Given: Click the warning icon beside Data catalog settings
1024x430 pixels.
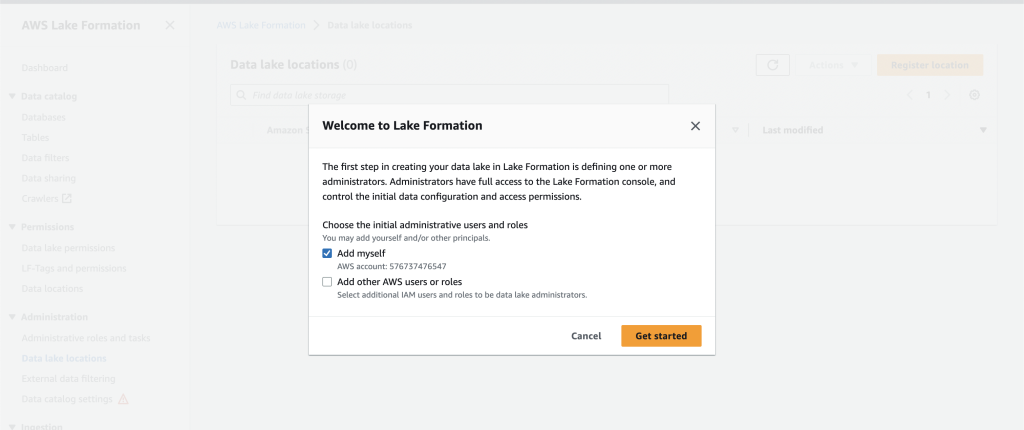Looking at the screenshot, I should [123, 399].
